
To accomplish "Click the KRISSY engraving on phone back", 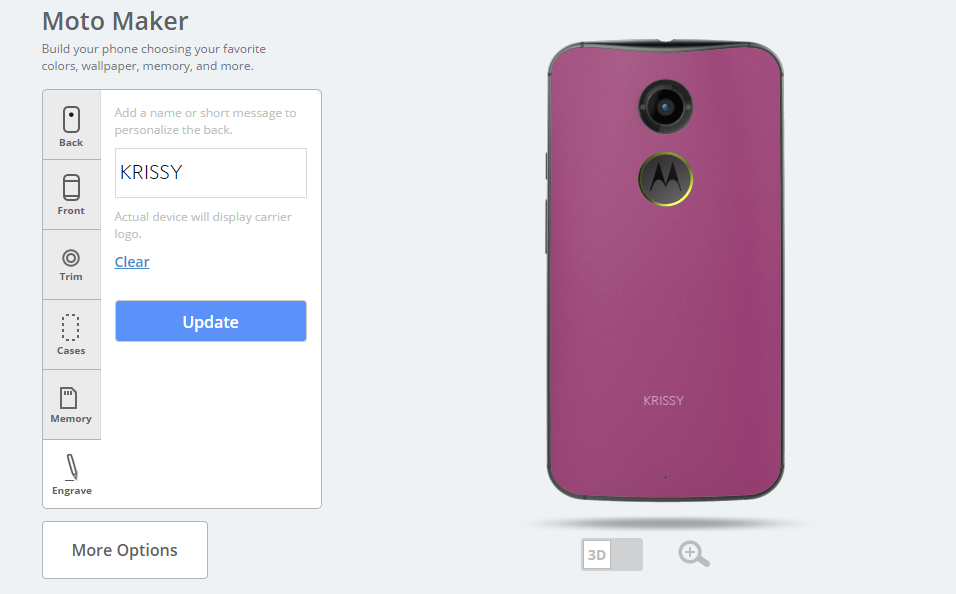I will click(x=663, y=401).
